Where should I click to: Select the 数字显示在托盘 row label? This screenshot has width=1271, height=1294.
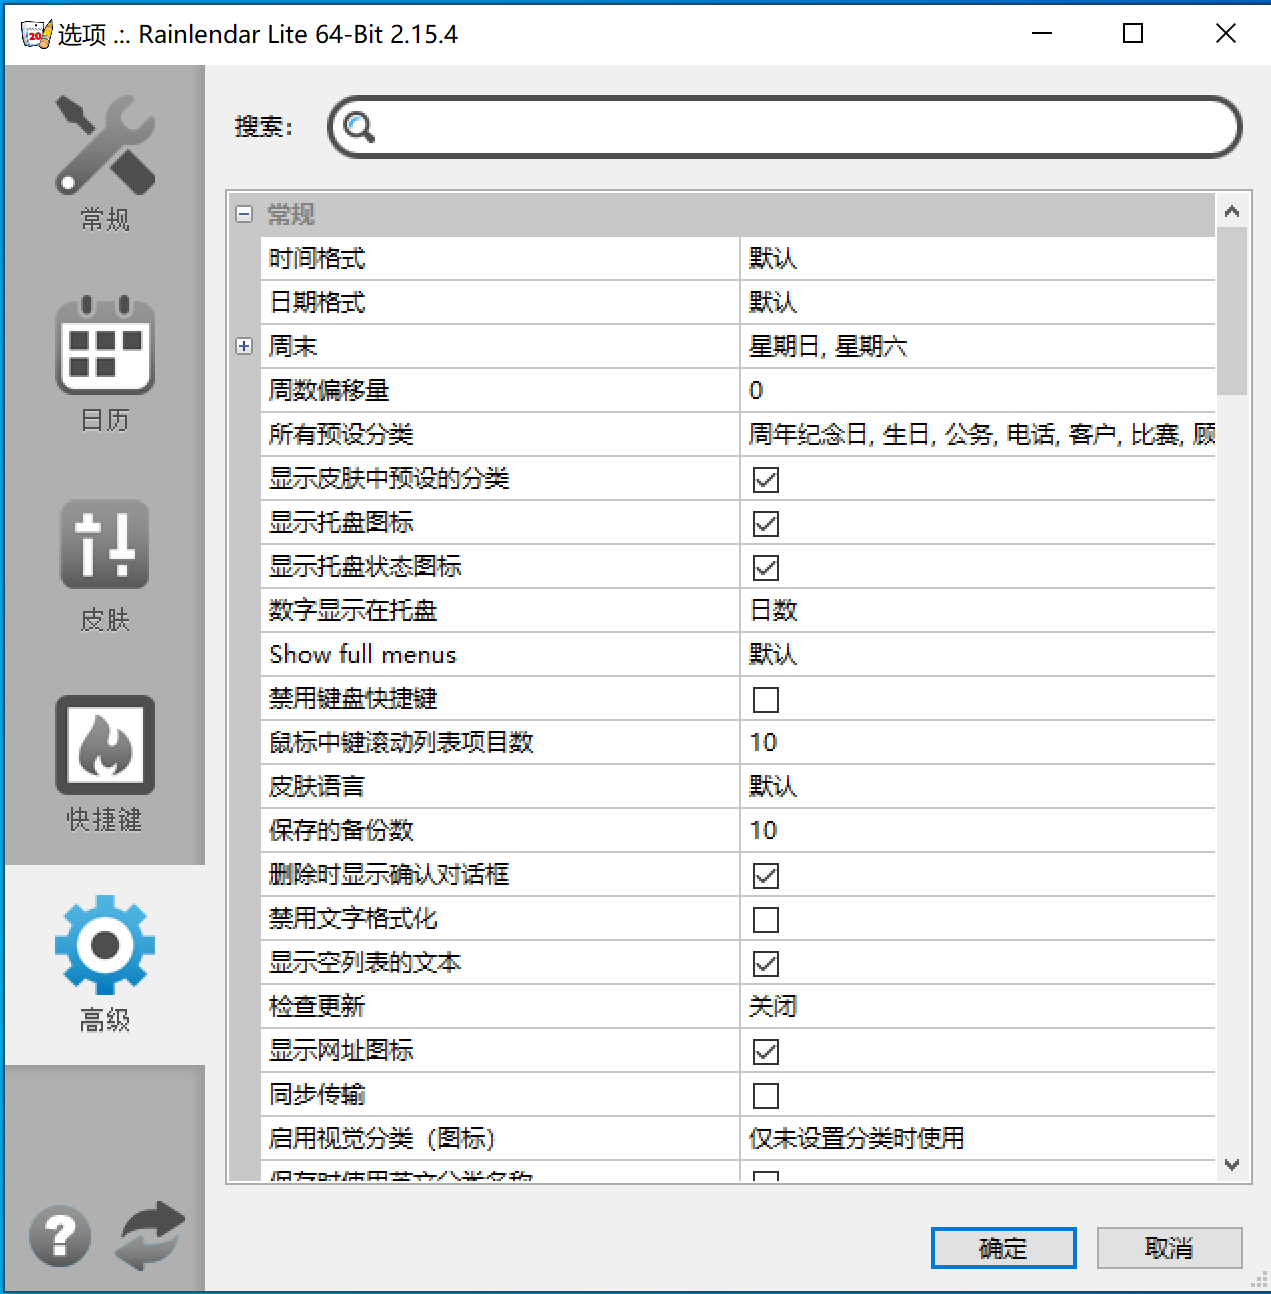tap(353, 610)
